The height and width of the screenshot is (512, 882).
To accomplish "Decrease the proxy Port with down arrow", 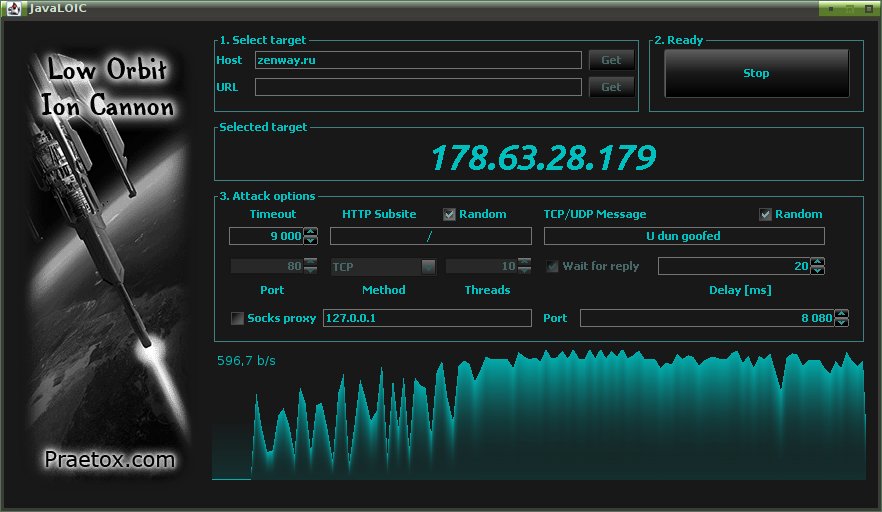I will click(x=842, y=322).
